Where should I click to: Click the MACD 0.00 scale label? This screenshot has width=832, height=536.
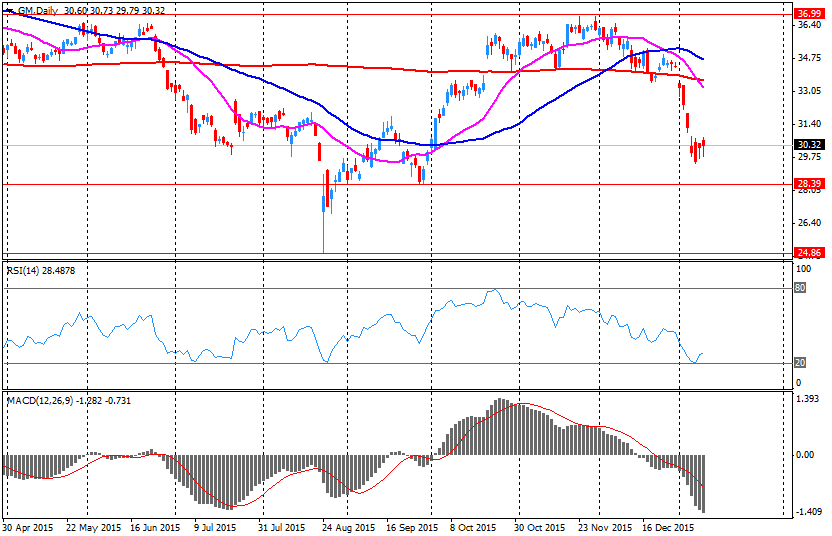805,455
